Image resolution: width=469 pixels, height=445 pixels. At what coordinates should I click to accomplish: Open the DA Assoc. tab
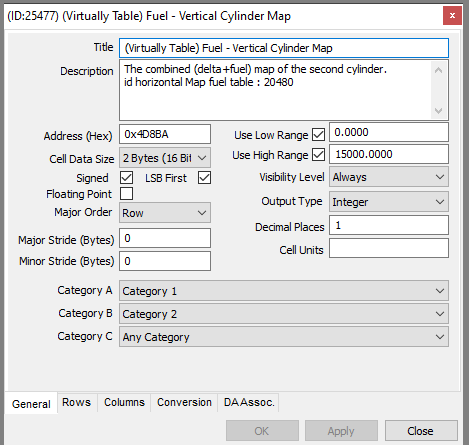click(x=249, y=402)
